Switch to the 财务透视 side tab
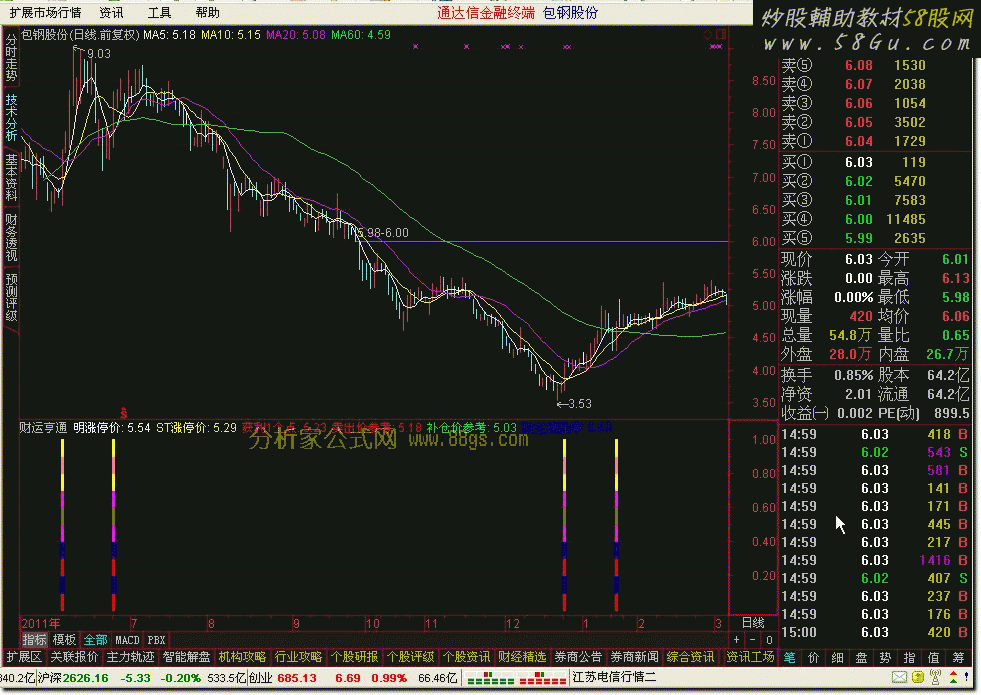Viewport: 981px width, 695px height. click(11, 238)
